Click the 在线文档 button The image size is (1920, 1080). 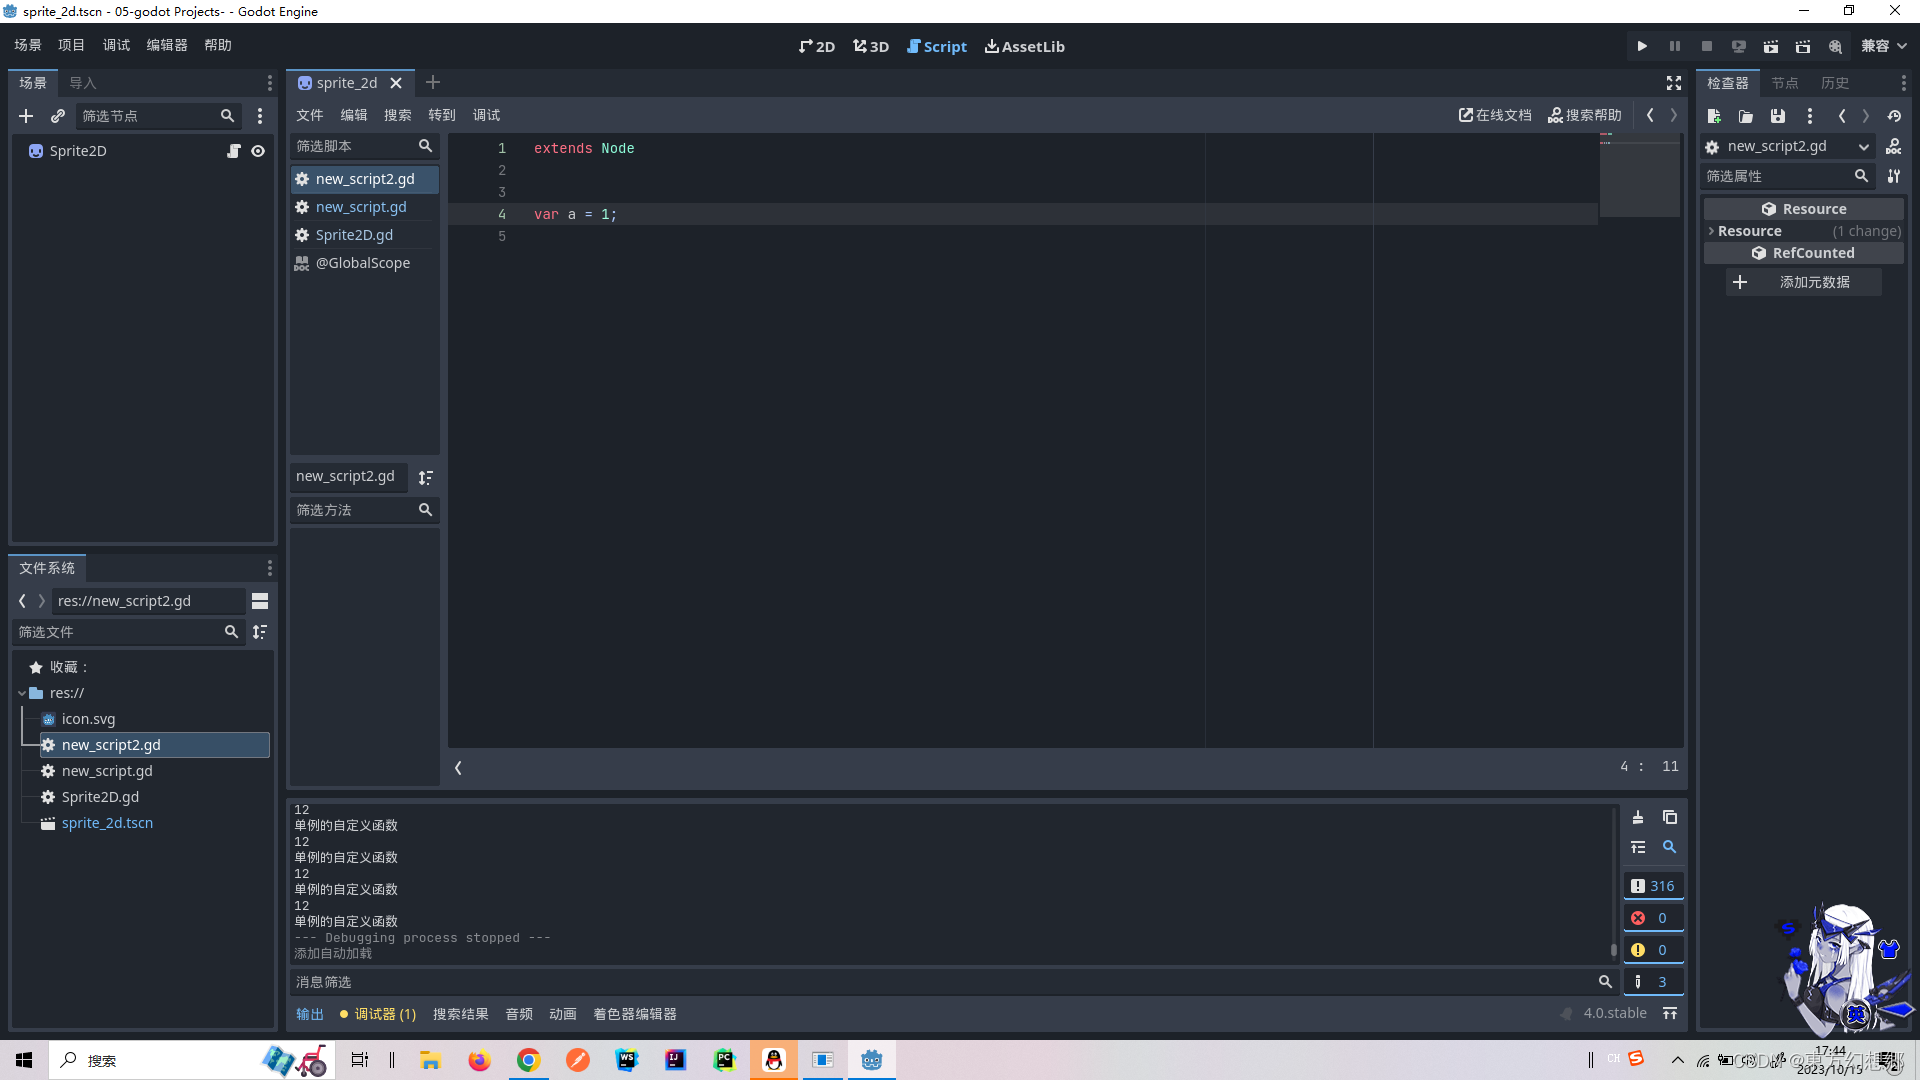[x=1495, y=115]
